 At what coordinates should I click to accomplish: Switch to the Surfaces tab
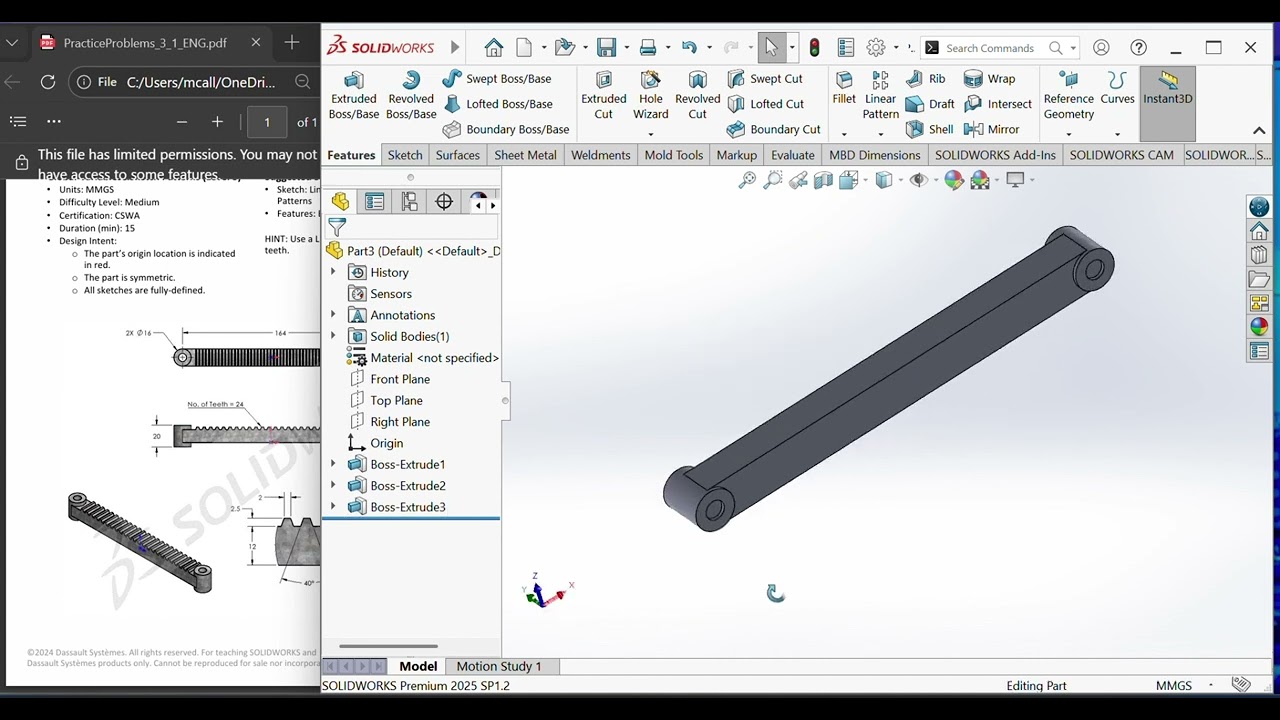458,155
